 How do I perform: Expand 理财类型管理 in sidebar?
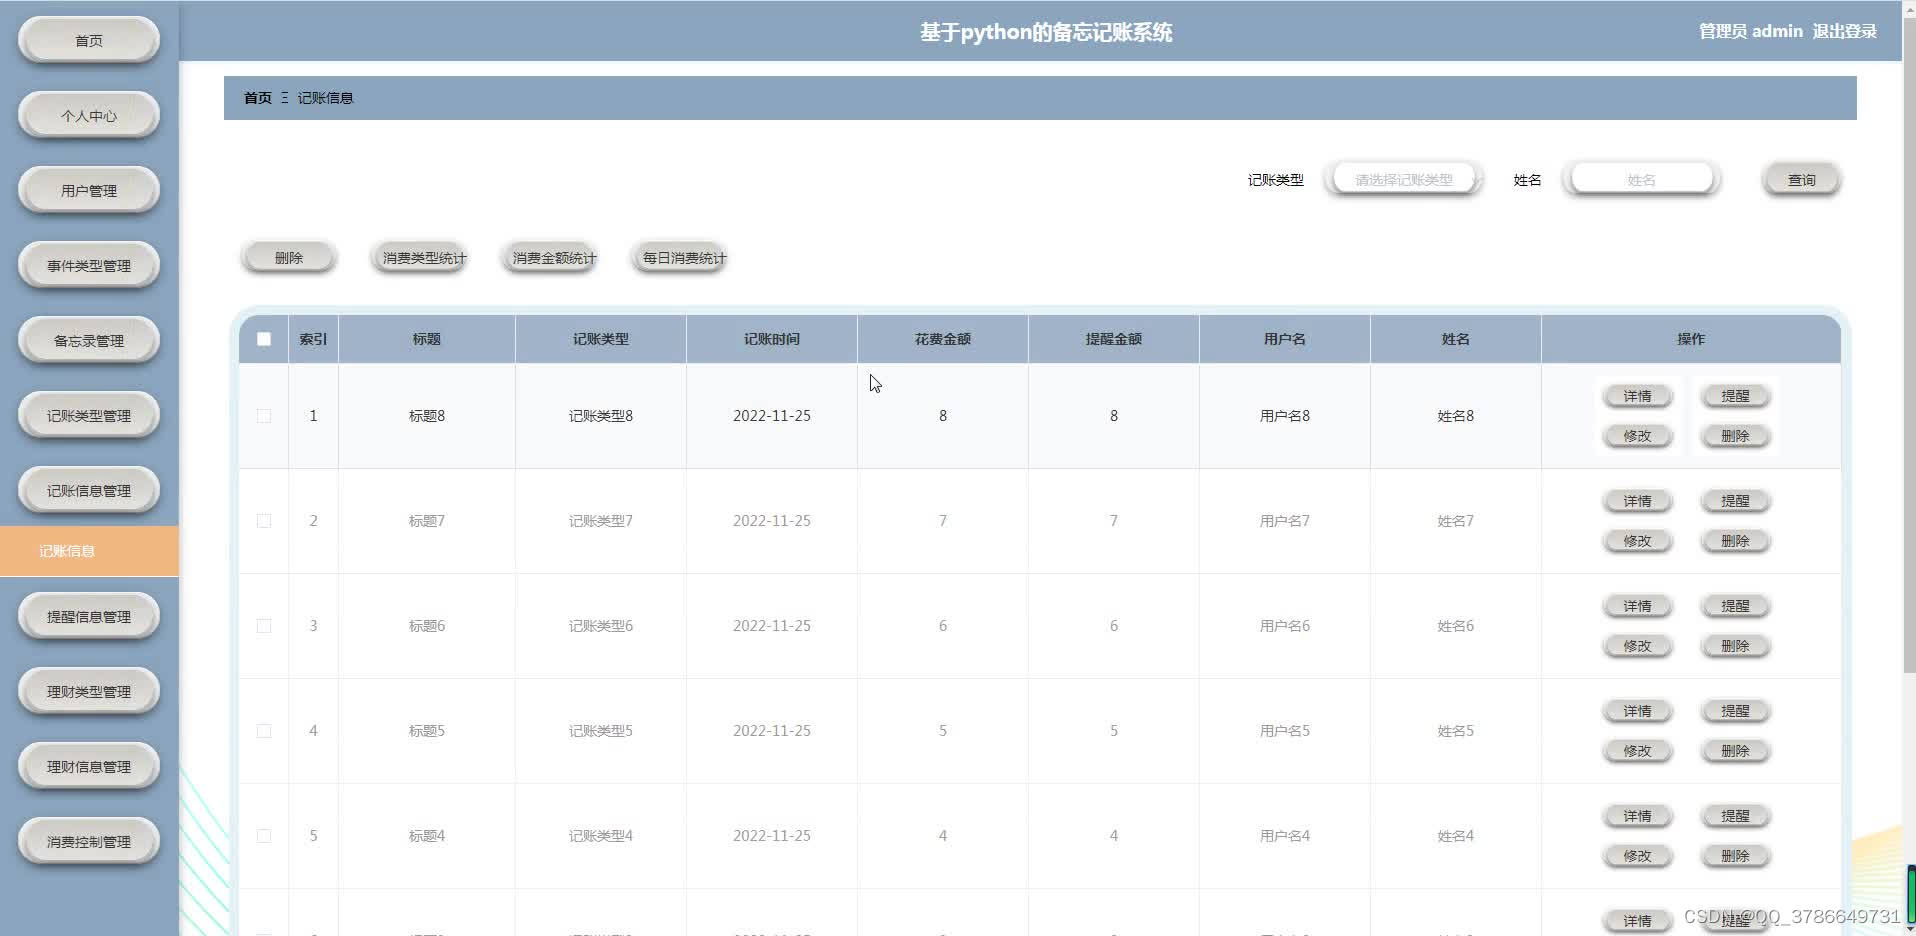(89, 691)
